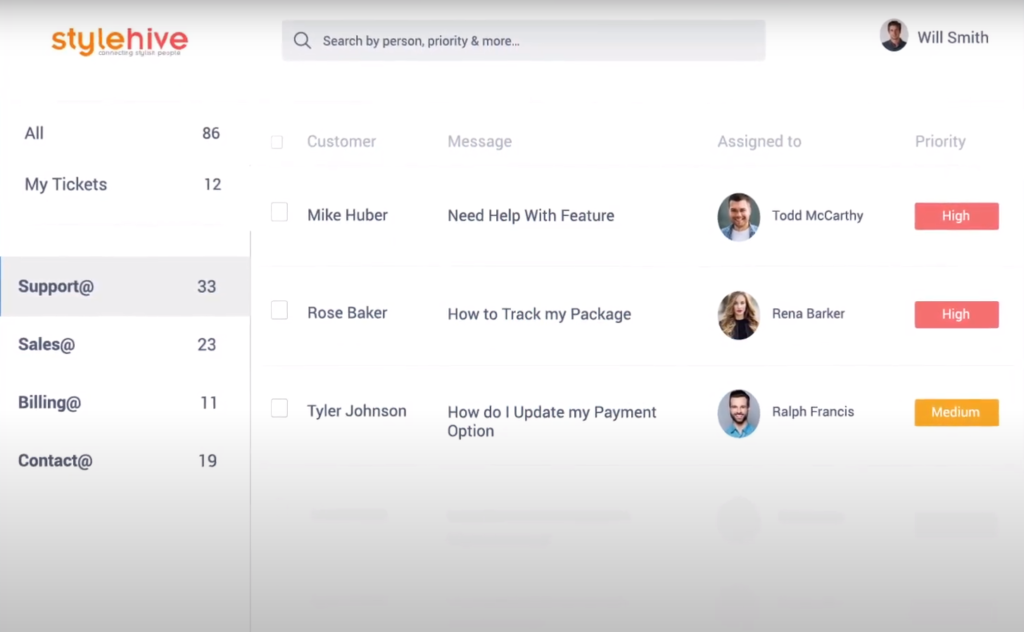Click Ralph Francis's avatar photo

tap(738, 413)
